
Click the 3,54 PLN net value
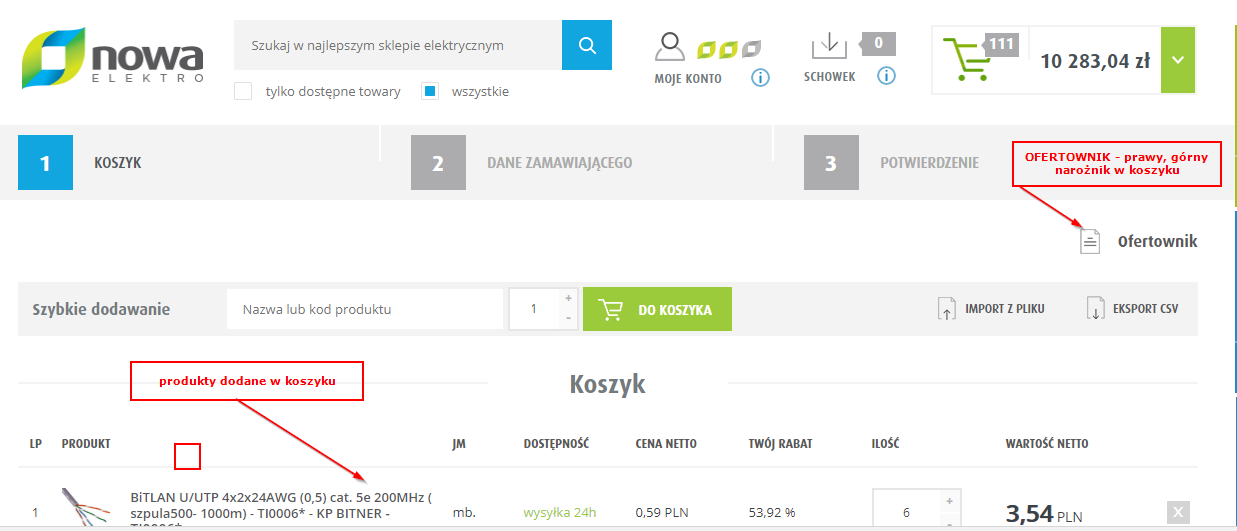1044,514
